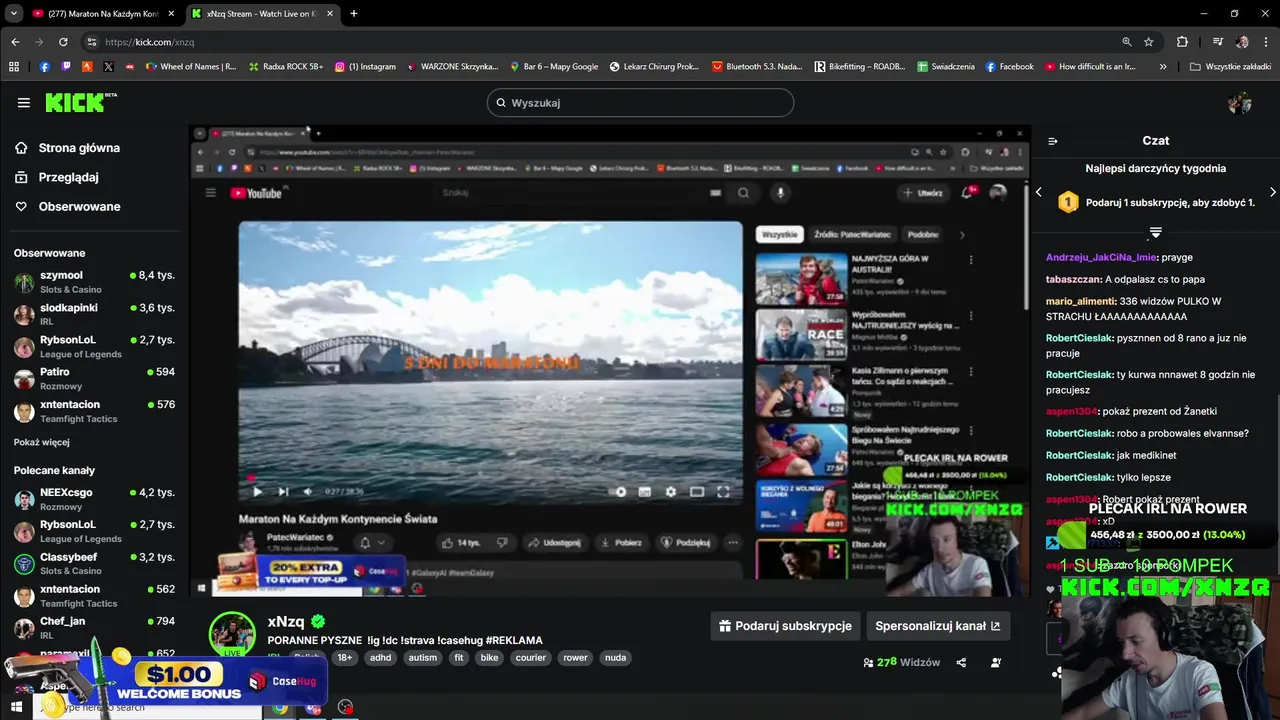Click the browser address bar kick.com/xnzq

coord(600,42)
